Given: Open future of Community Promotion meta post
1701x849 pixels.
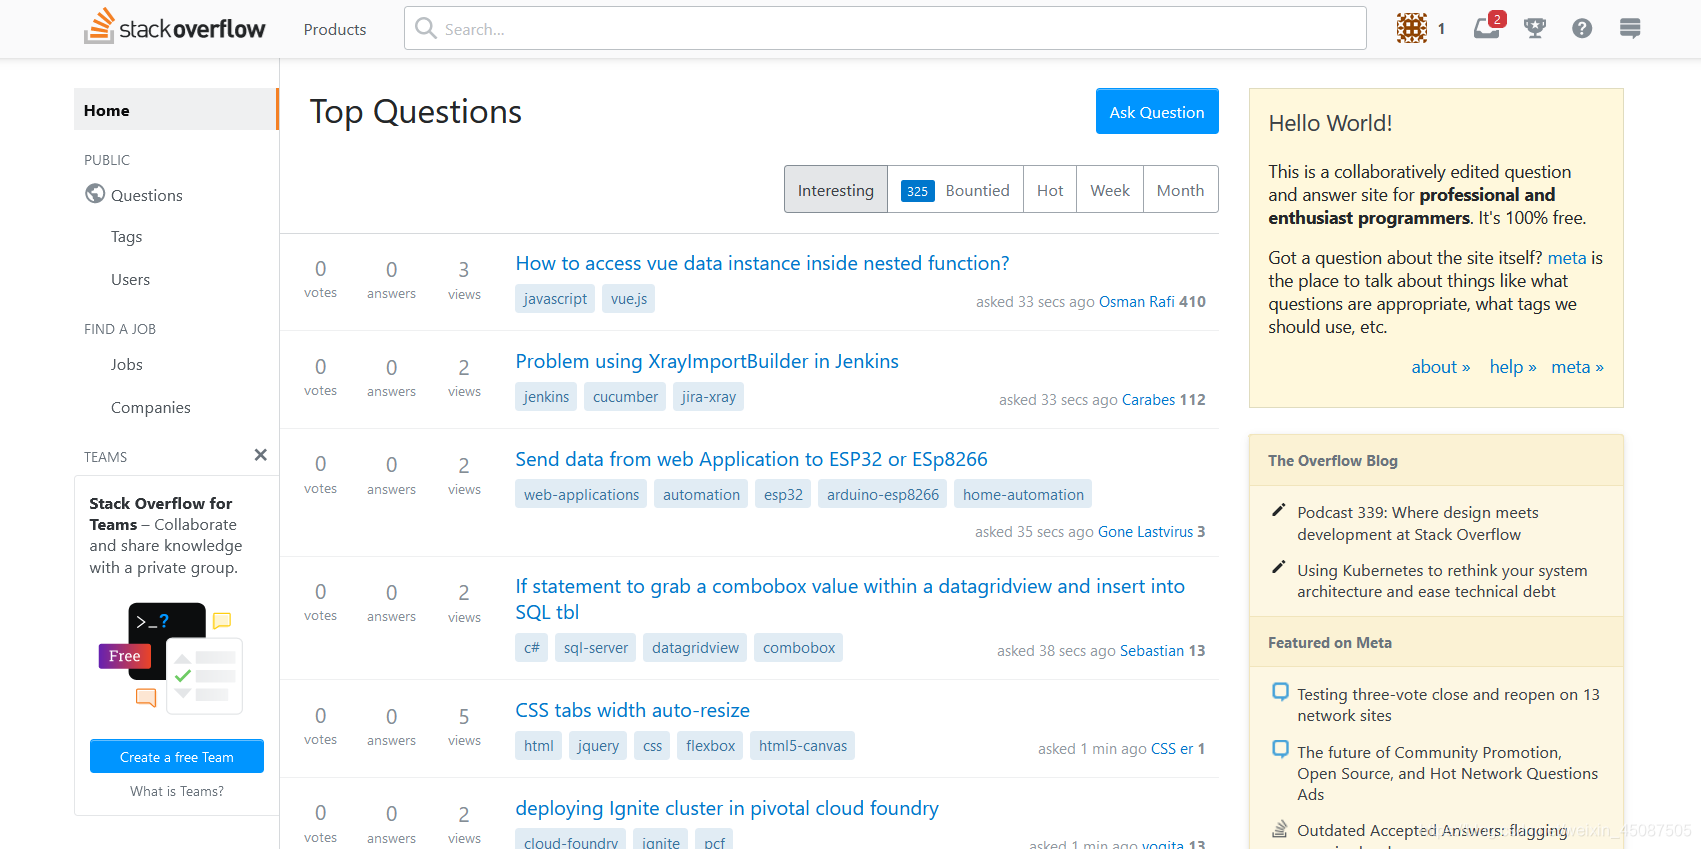Looking at the screenshot, I should click(1447, 773).
